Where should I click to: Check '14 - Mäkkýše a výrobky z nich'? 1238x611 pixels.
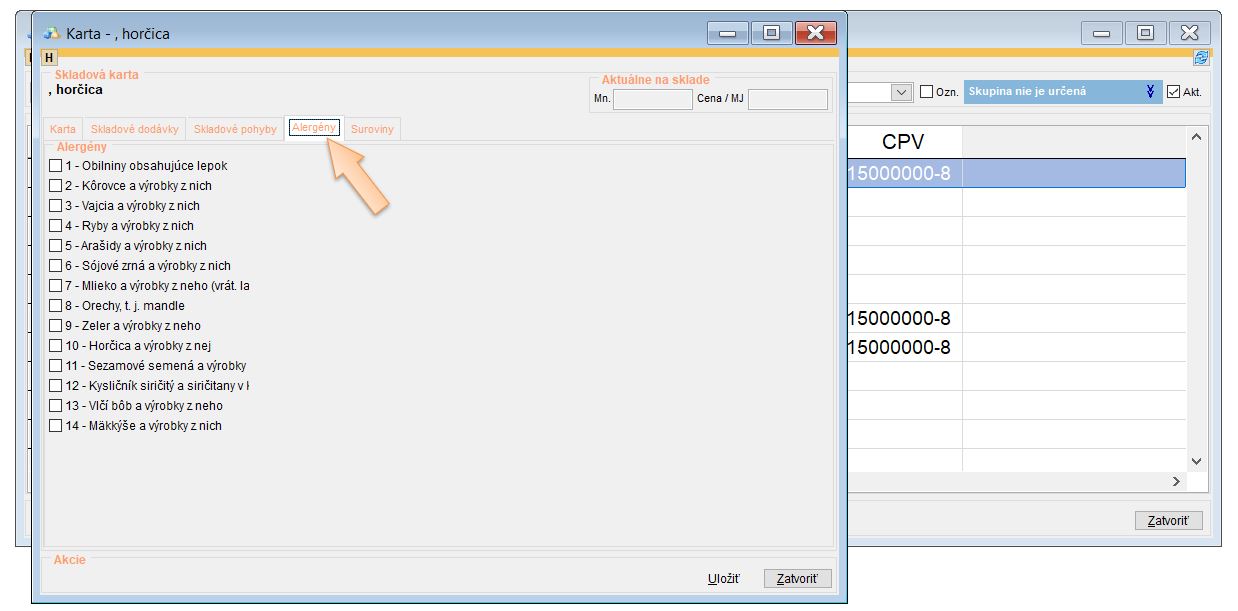point(56,426)
